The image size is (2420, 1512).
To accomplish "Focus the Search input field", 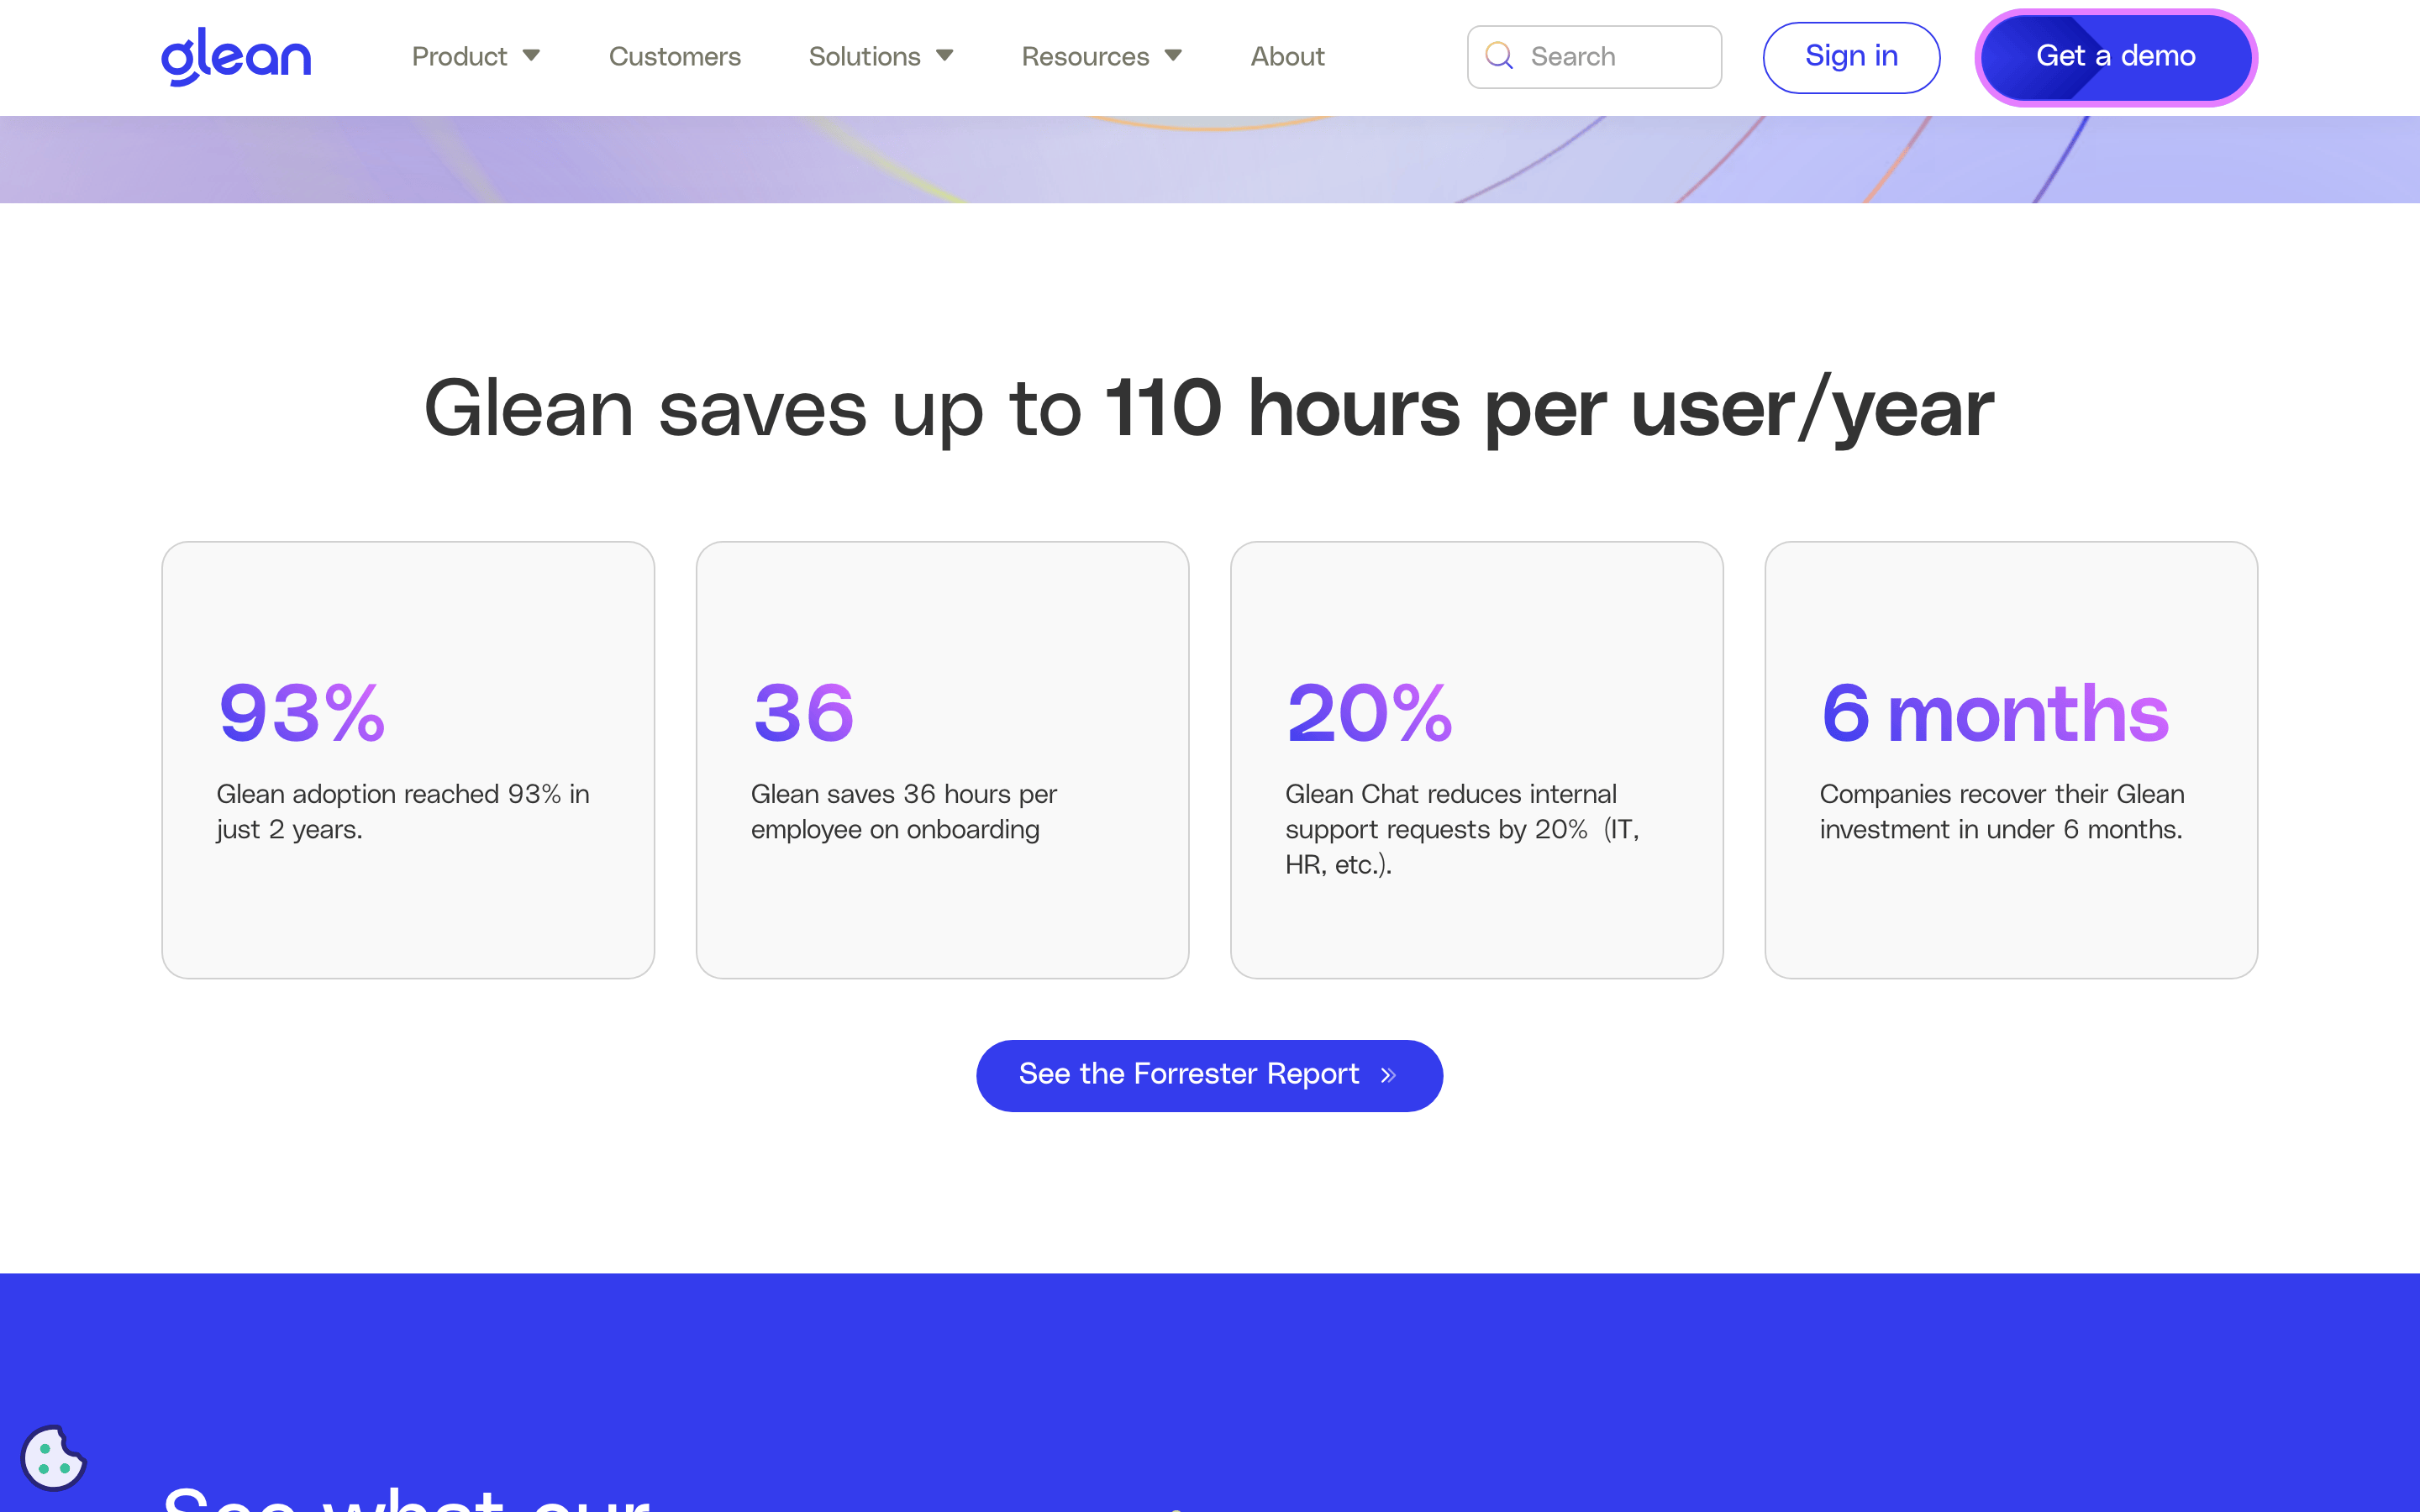I will [1594, 57].
